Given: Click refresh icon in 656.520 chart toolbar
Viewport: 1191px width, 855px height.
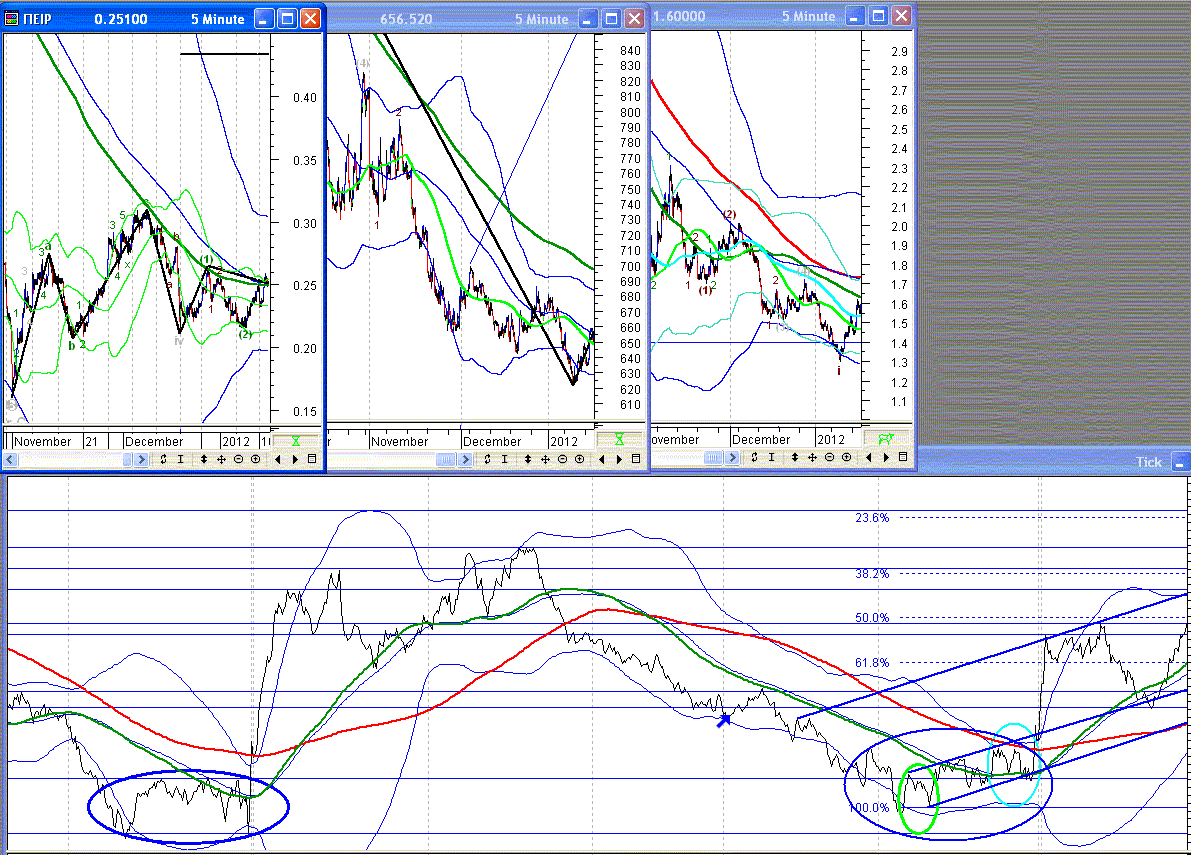Looking at the screenshot, I should (487, 459).
